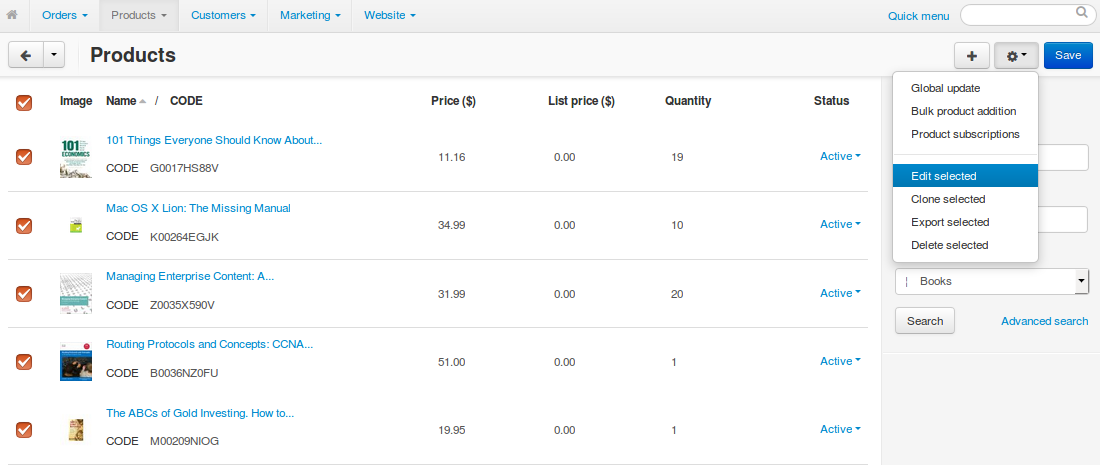Open Active status dropdown for code G0017HS88V
This screenshot has width=1100, height=465.
coord(840,156)
